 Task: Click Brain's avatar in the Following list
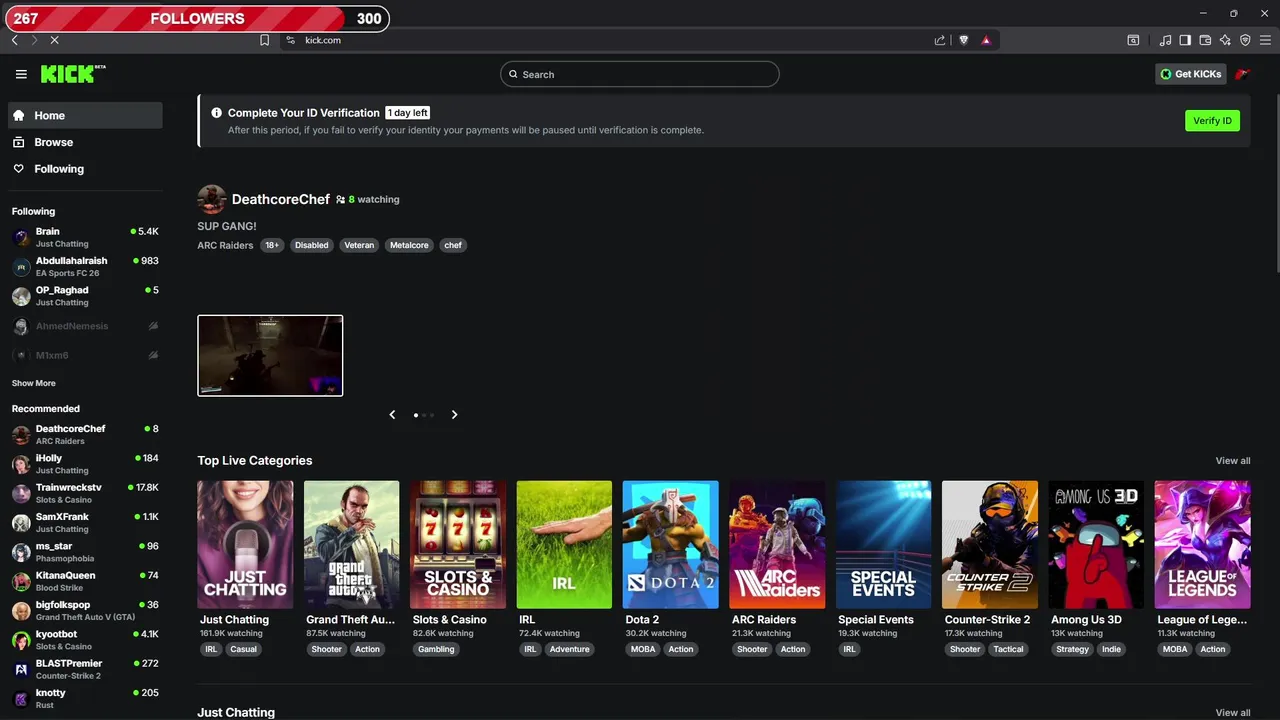pyautogui.click(x=21, y=237)
